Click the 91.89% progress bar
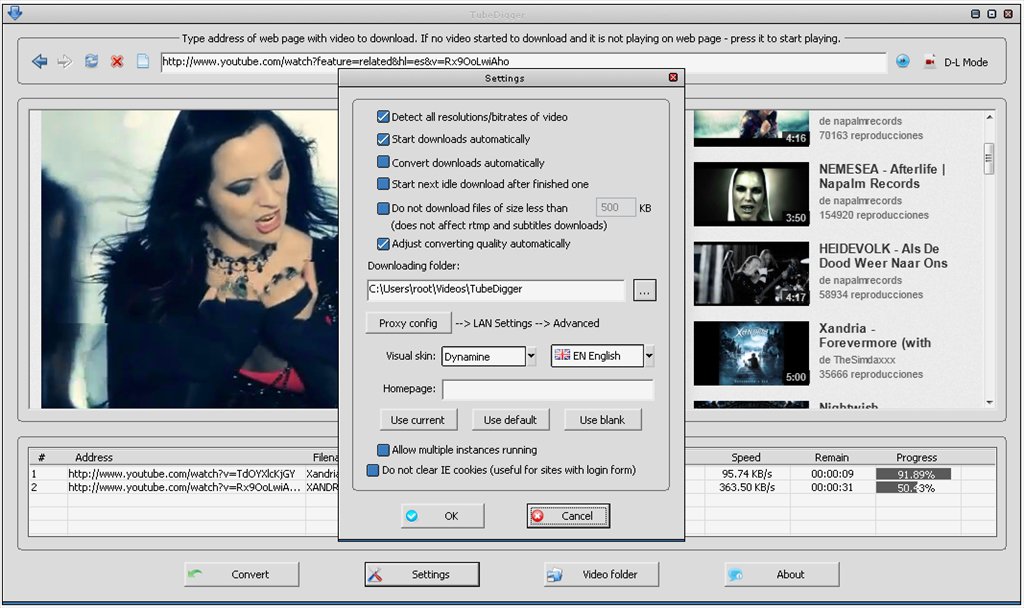Image resolution: width=1024 pixels, height=608 pixels. point(913,474)
